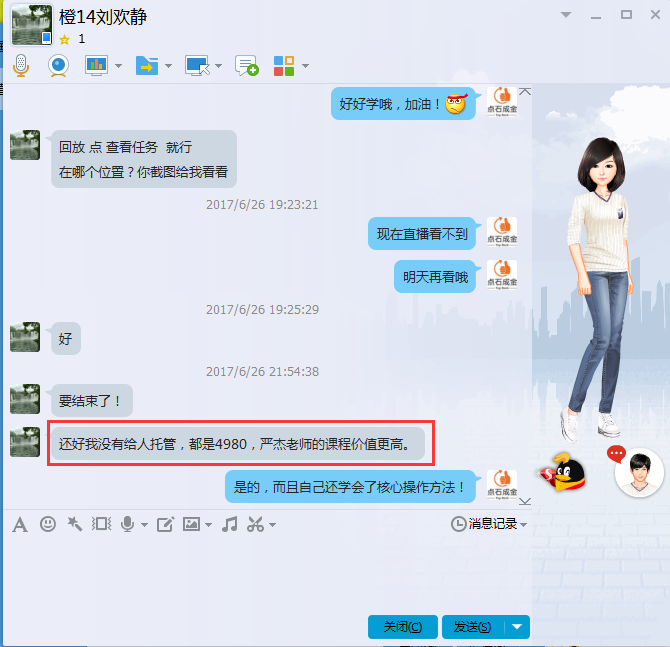The height and width of the screenshot is (647, 670).
Task: Start a video call with the webcam icon
Action: pyautogui.click(x=59, y=66)
